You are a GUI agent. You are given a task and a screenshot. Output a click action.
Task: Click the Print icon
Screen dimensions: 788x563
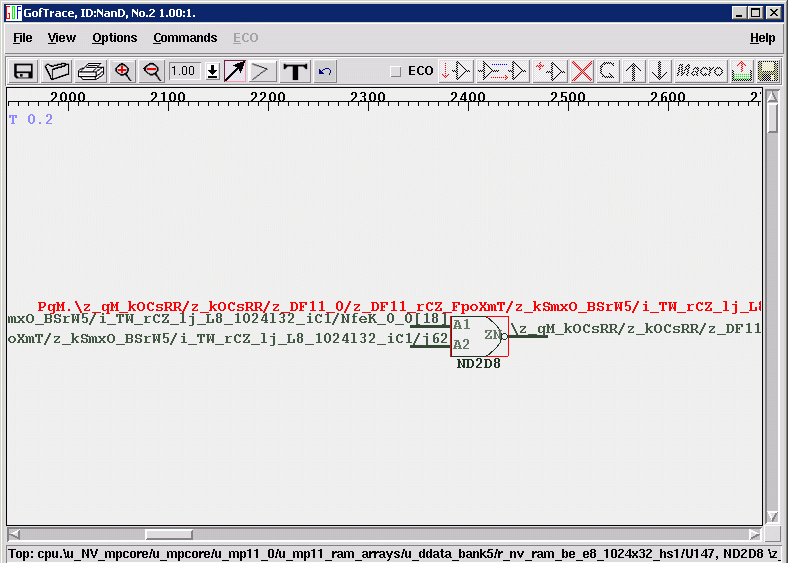(91, 71)
